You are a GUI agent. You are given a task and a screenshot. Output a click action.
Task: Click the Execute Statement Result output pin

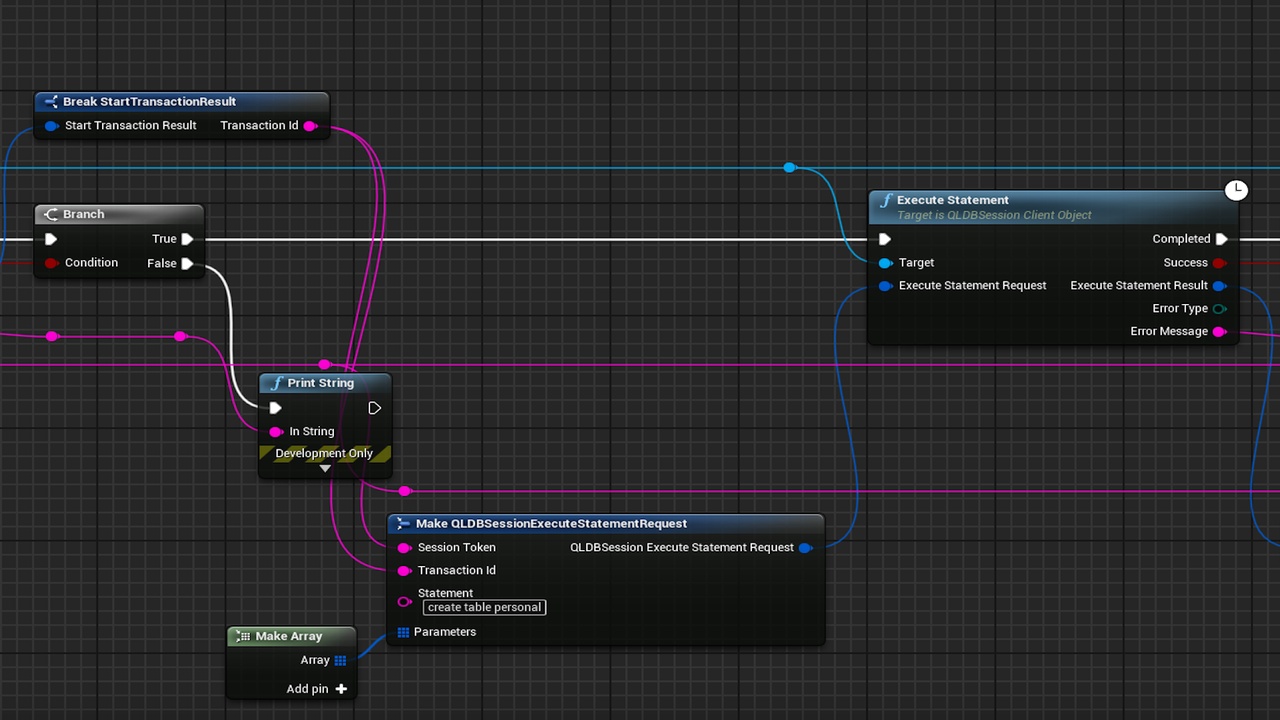1219,286
